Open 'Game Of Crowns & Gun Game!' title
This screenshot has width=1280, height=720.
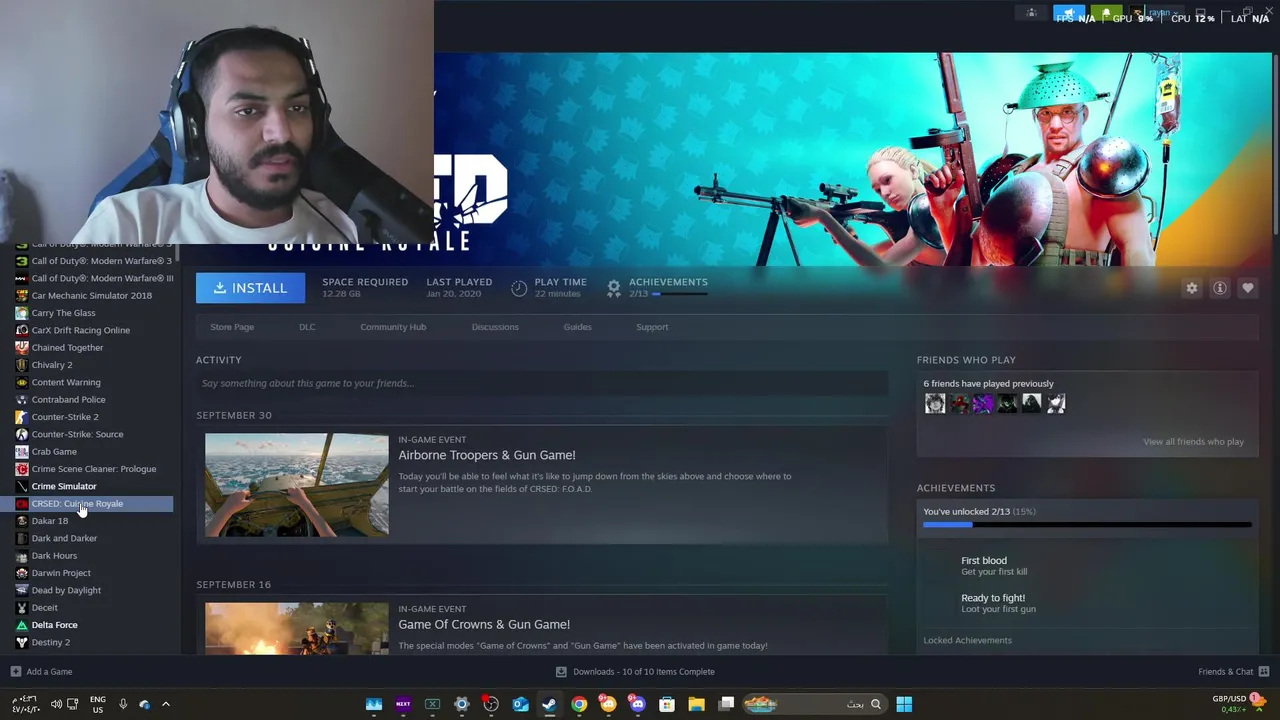pyautogui.click(x=484, y=624)
